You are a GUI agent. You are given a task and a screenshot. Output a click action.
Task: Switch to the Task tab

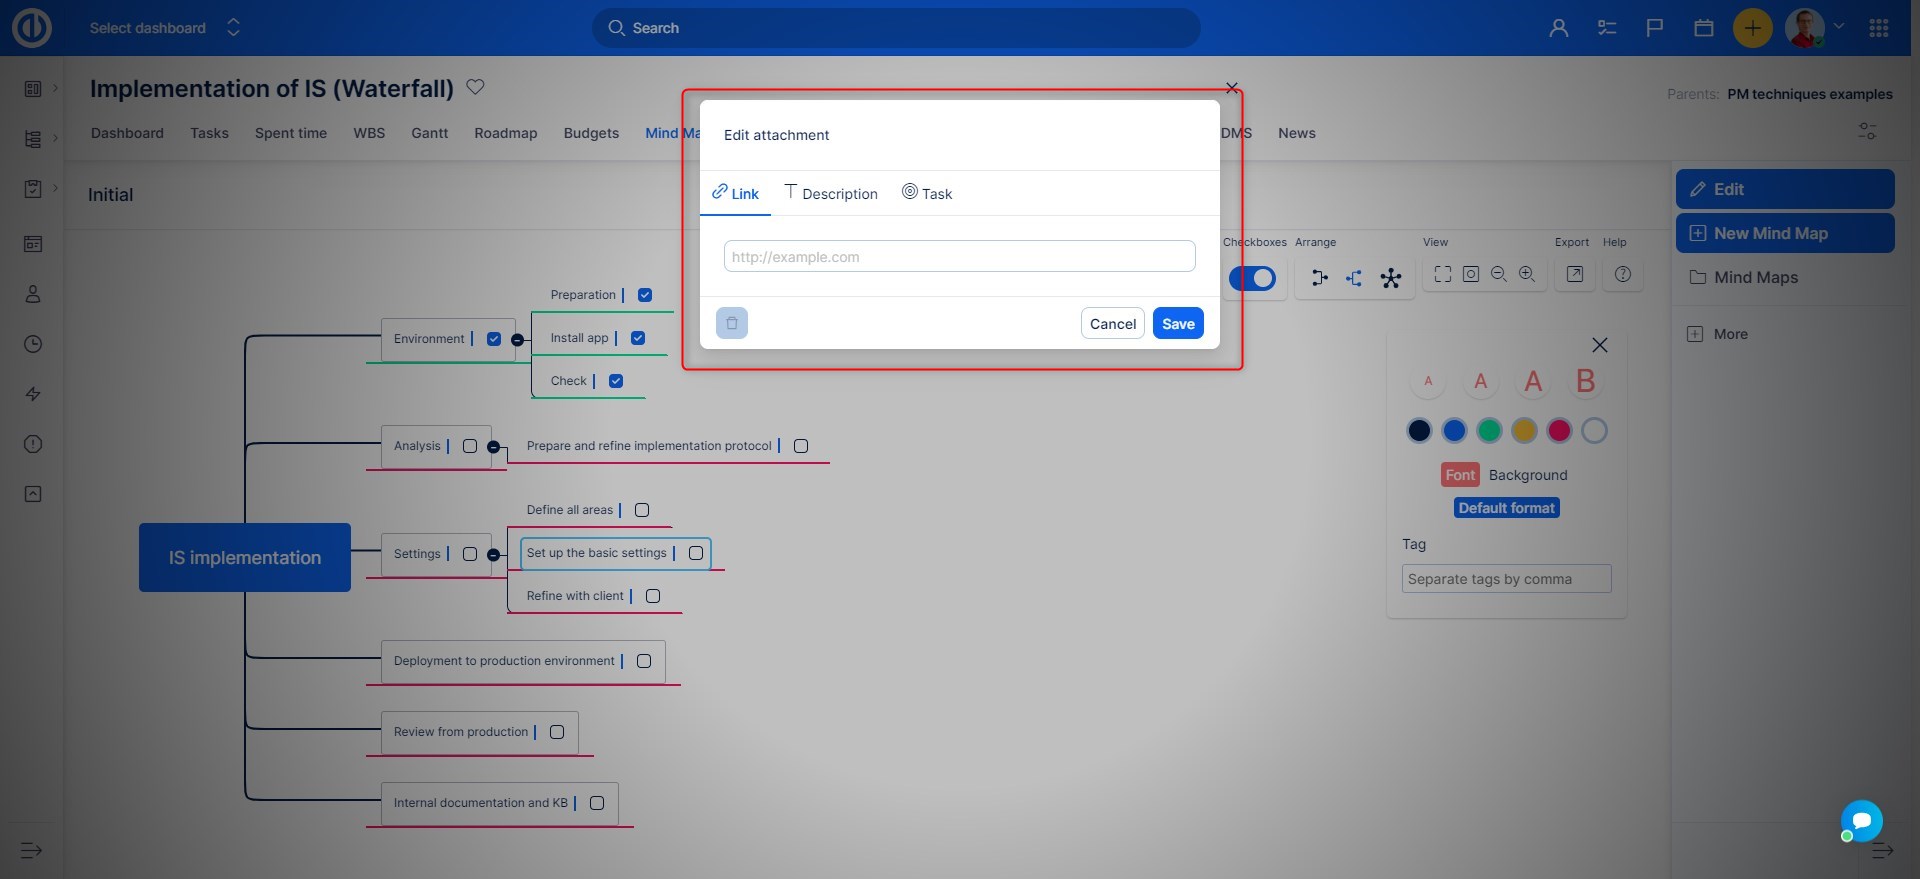click(927, 193)
